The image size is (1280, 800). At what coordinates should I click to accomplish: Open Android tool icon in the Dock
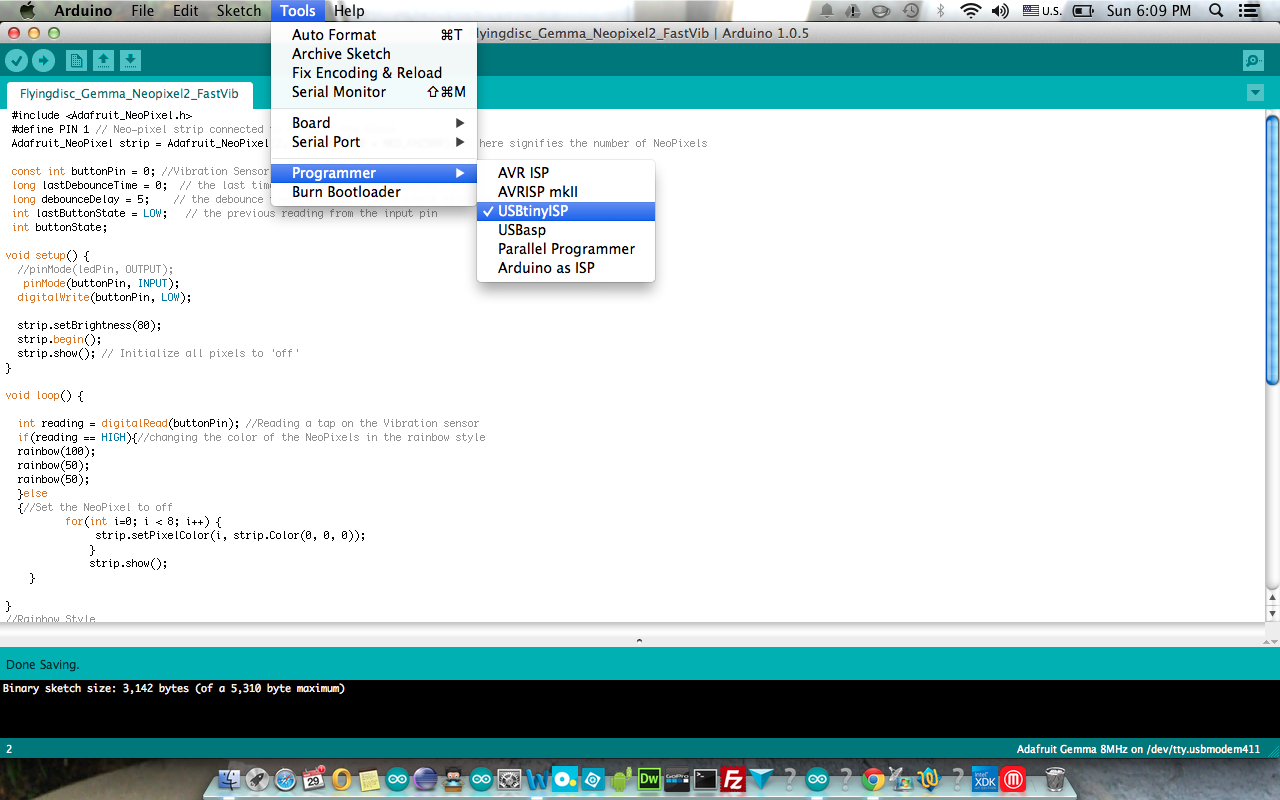[x=621, y=779]
